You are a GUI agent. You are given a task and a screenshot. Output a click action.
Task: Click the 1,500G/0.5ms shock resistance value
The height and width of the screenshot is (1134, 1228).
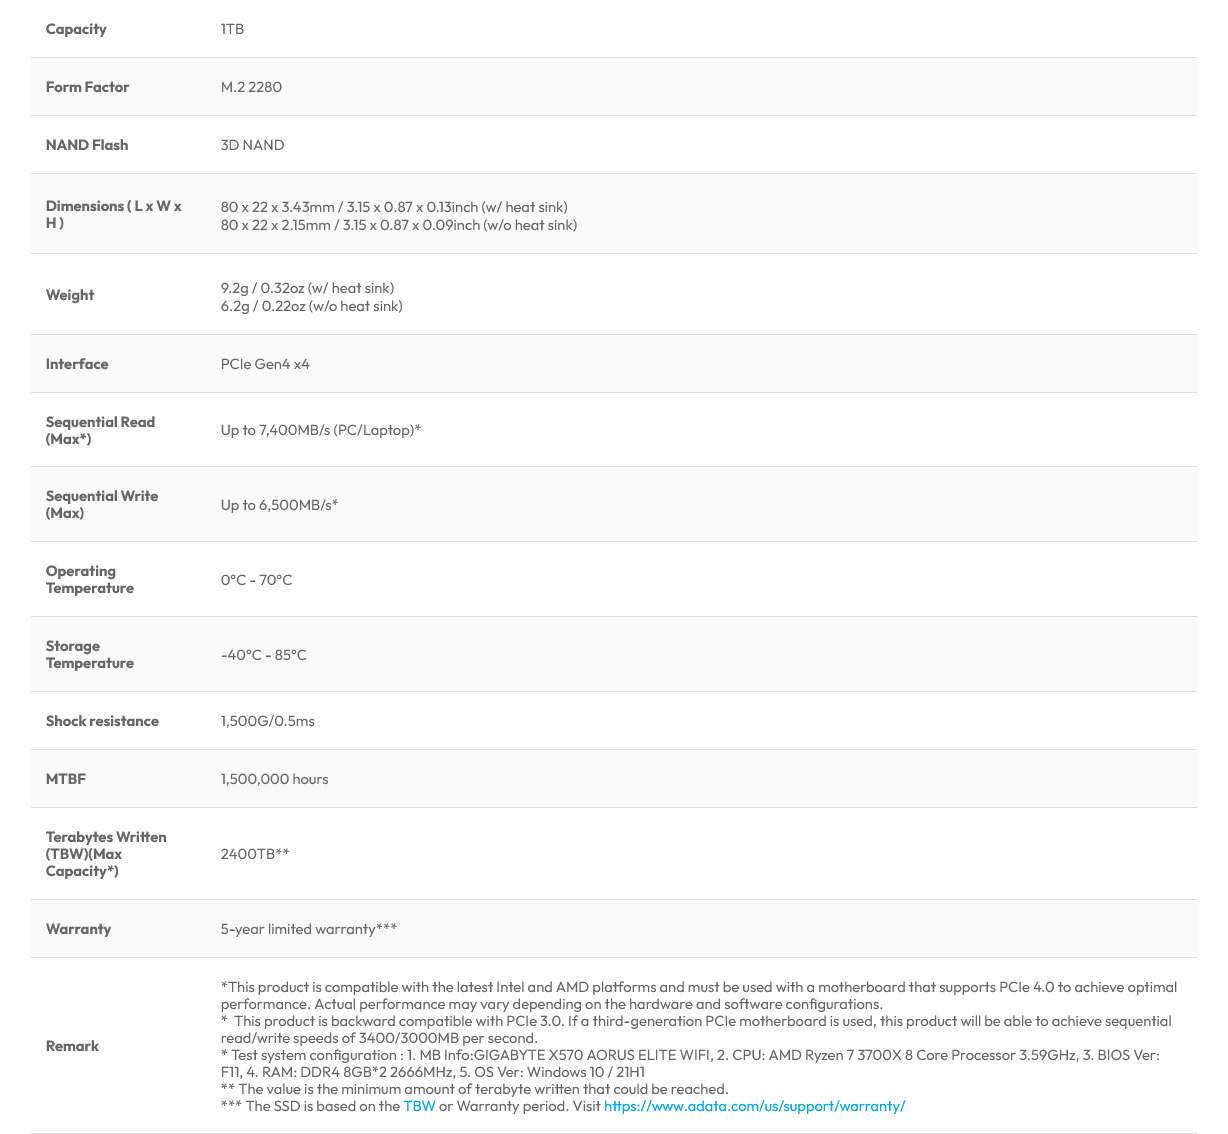click(x=268, y=721)
